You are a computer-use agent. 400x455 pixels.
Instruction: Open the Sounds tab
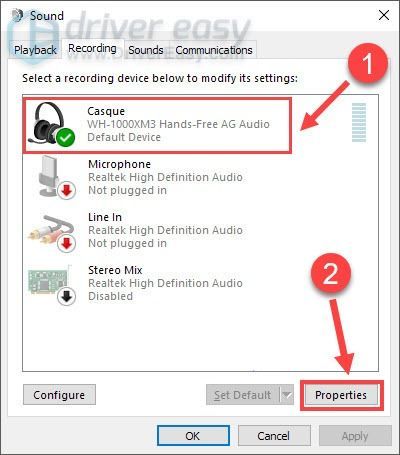pos(146,50)
